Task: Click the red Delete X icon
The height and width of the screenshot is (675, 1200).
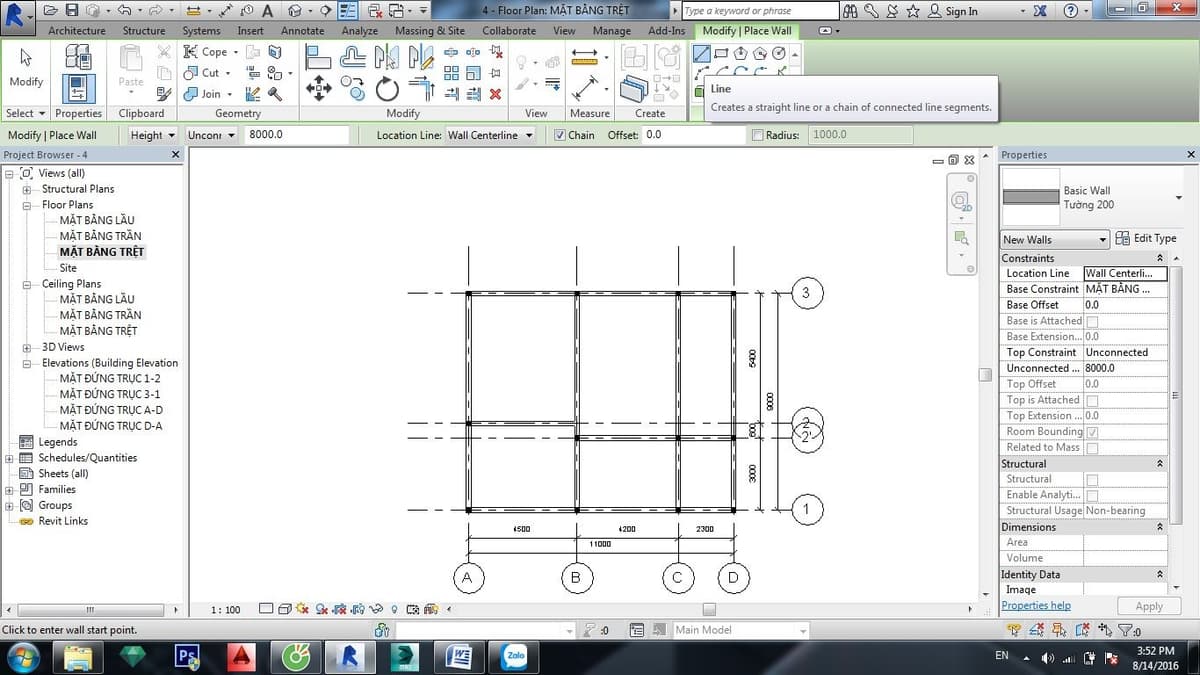Action: 495,94
